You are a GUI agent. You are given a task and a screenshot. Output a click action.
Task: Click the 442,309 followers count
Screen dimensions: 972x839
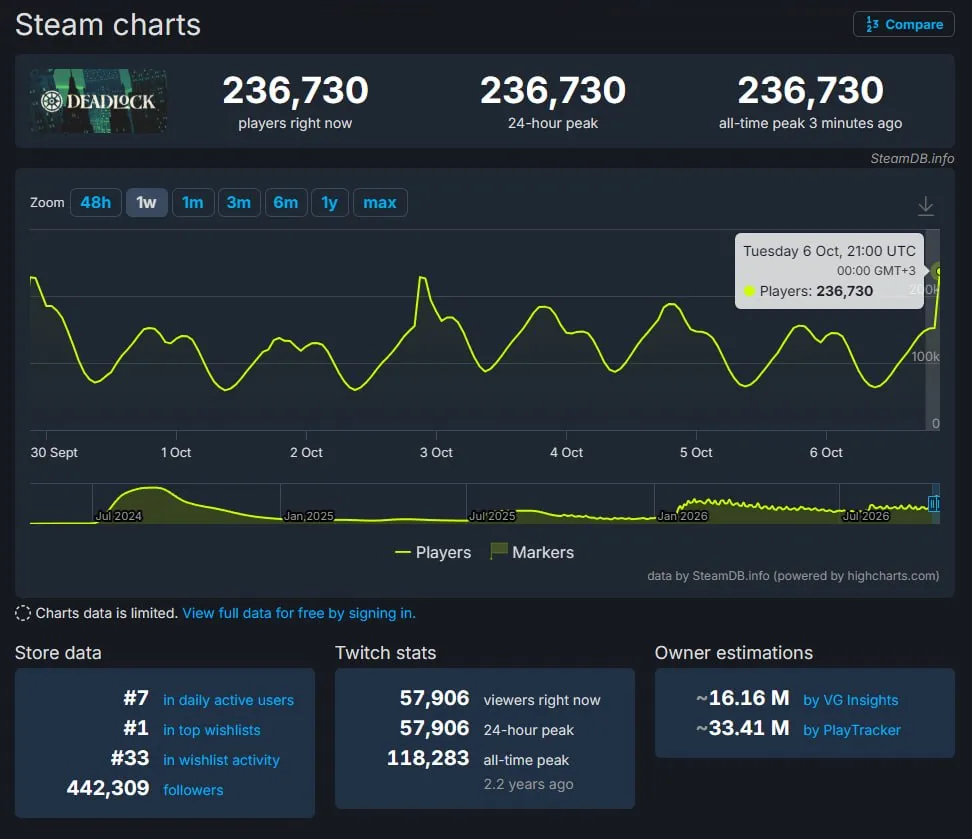tap(108, 788)
